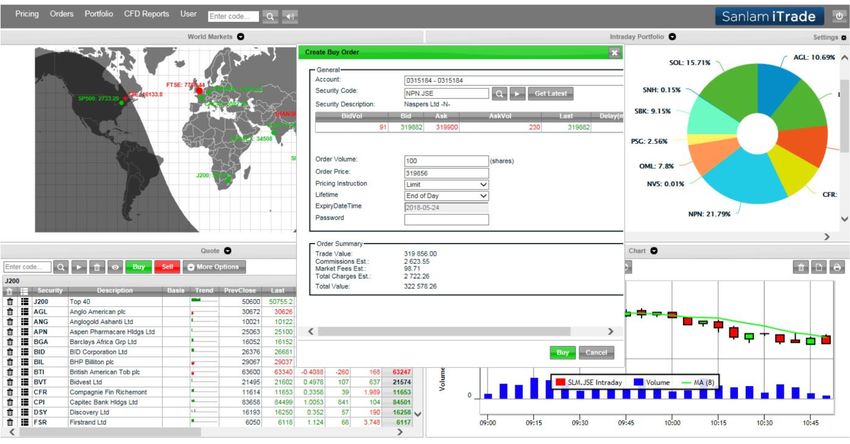850x444 pixels.
Task: Click the green Buy button in Quote toolbar
Action: pos(138,267)
